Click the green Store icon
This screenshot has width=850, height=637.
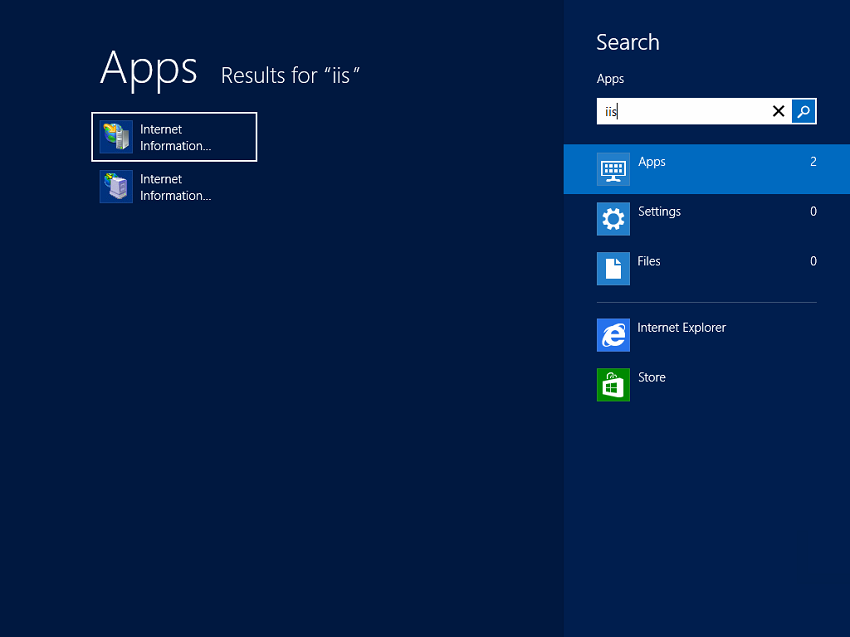tap(613, 385)
